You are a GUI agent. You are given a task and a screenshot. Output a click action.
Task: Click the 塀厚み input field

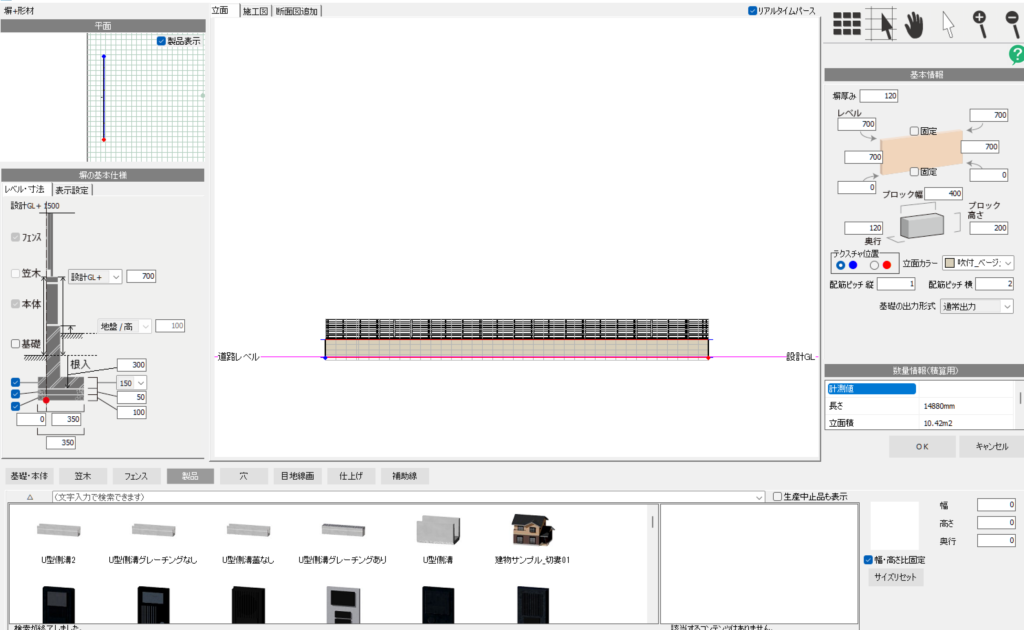(x=877, y=96)
